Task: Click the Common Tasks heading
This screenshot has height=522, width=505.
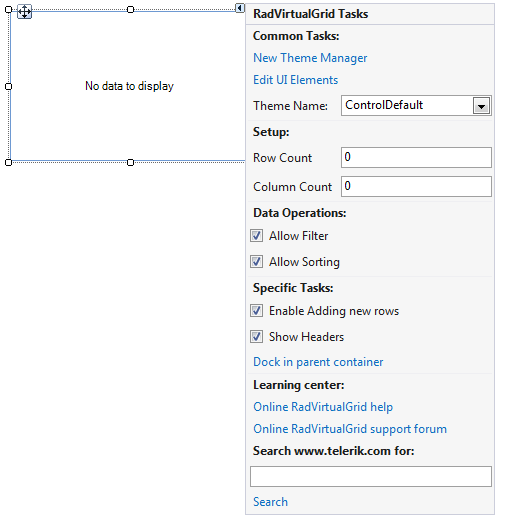Action: [x=296, y=36]
